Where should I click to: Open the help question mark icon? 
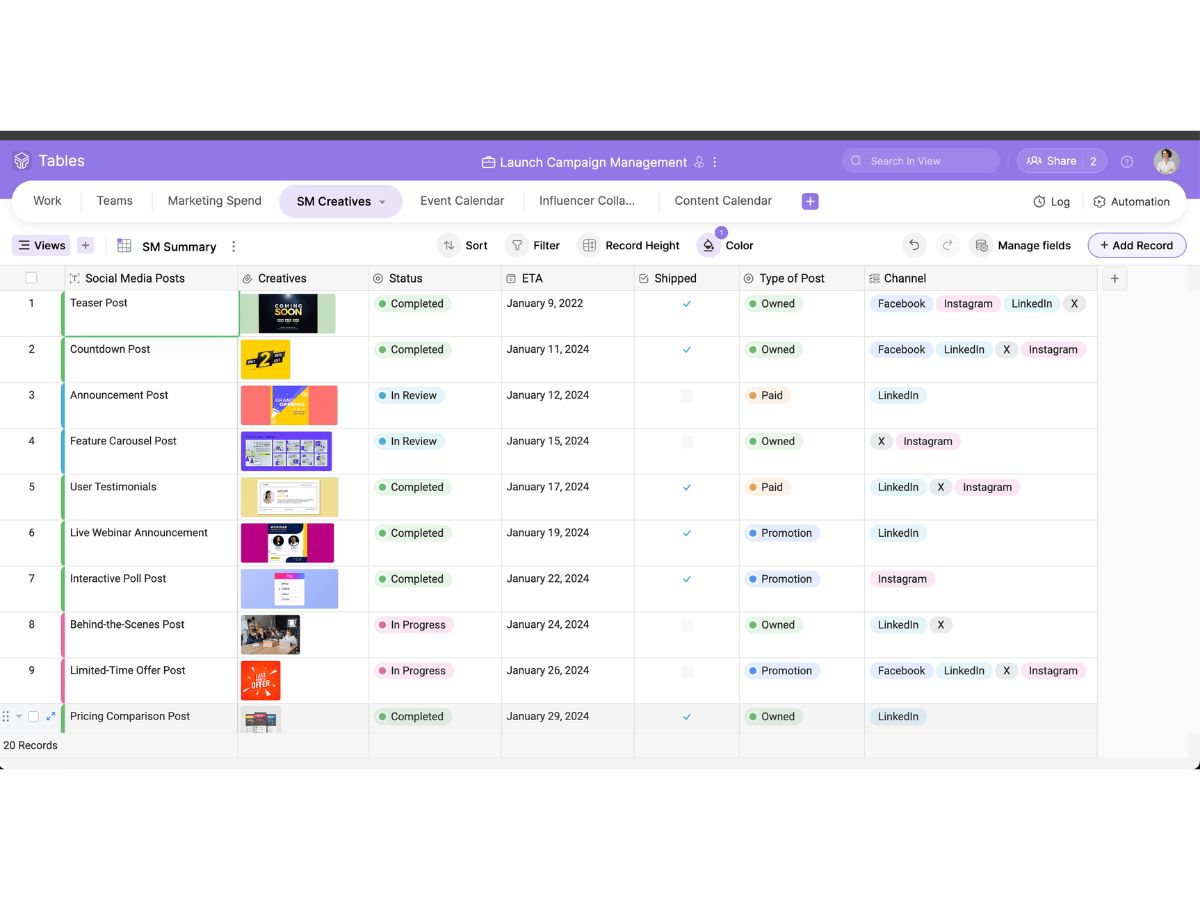point(1127,161)
